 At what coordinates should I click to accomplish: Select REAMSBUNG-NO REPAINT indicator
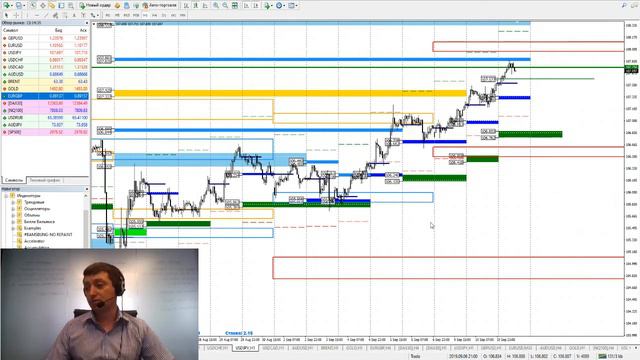pos(48,235)
